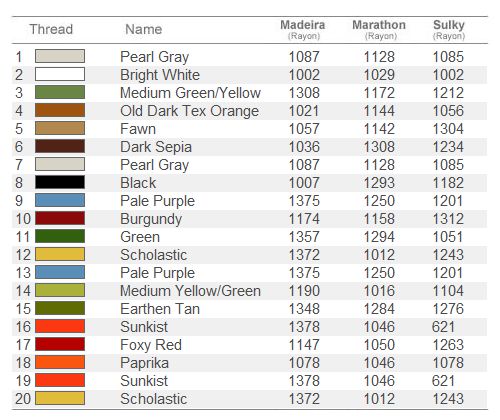
Task: Select the Old Dark Tex Orange swatch
Action: 60,110
